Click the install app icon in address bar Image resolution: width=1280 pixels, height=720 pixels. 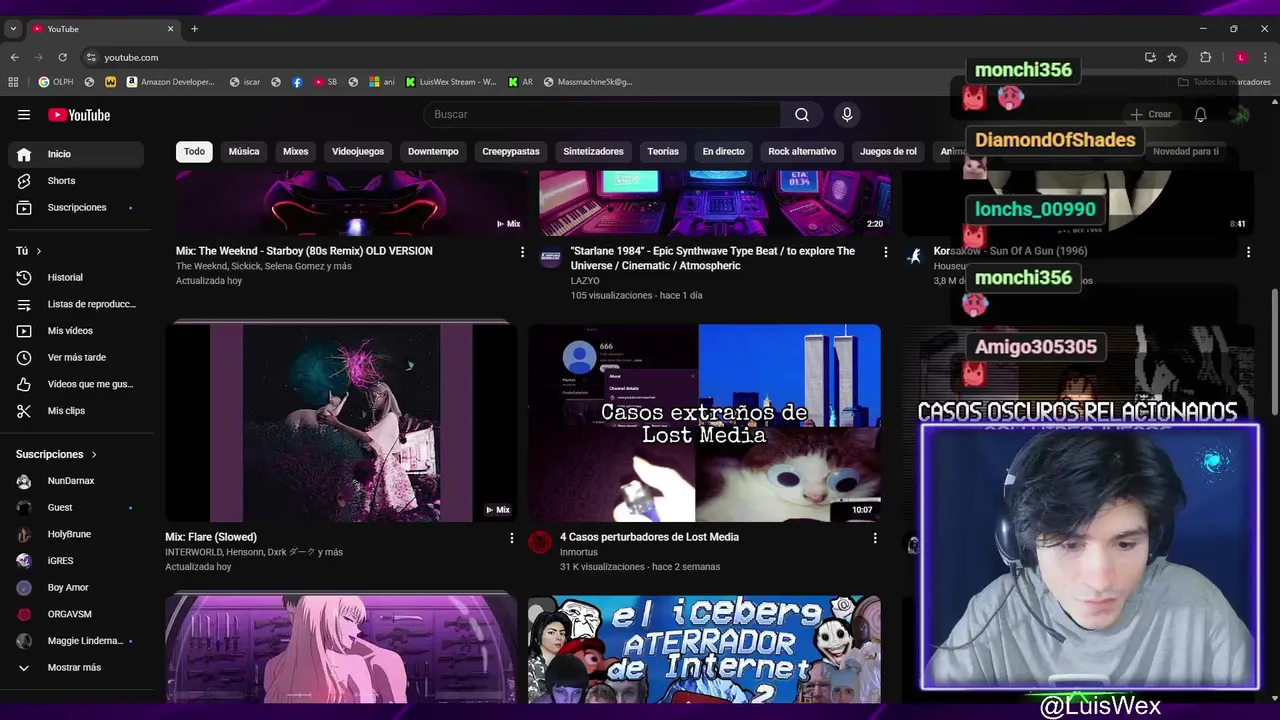click(1150, 57)
